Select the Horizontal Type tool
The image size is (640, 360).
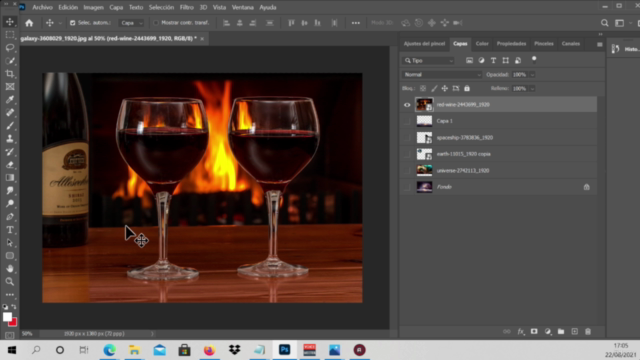[x=10, y=230]
